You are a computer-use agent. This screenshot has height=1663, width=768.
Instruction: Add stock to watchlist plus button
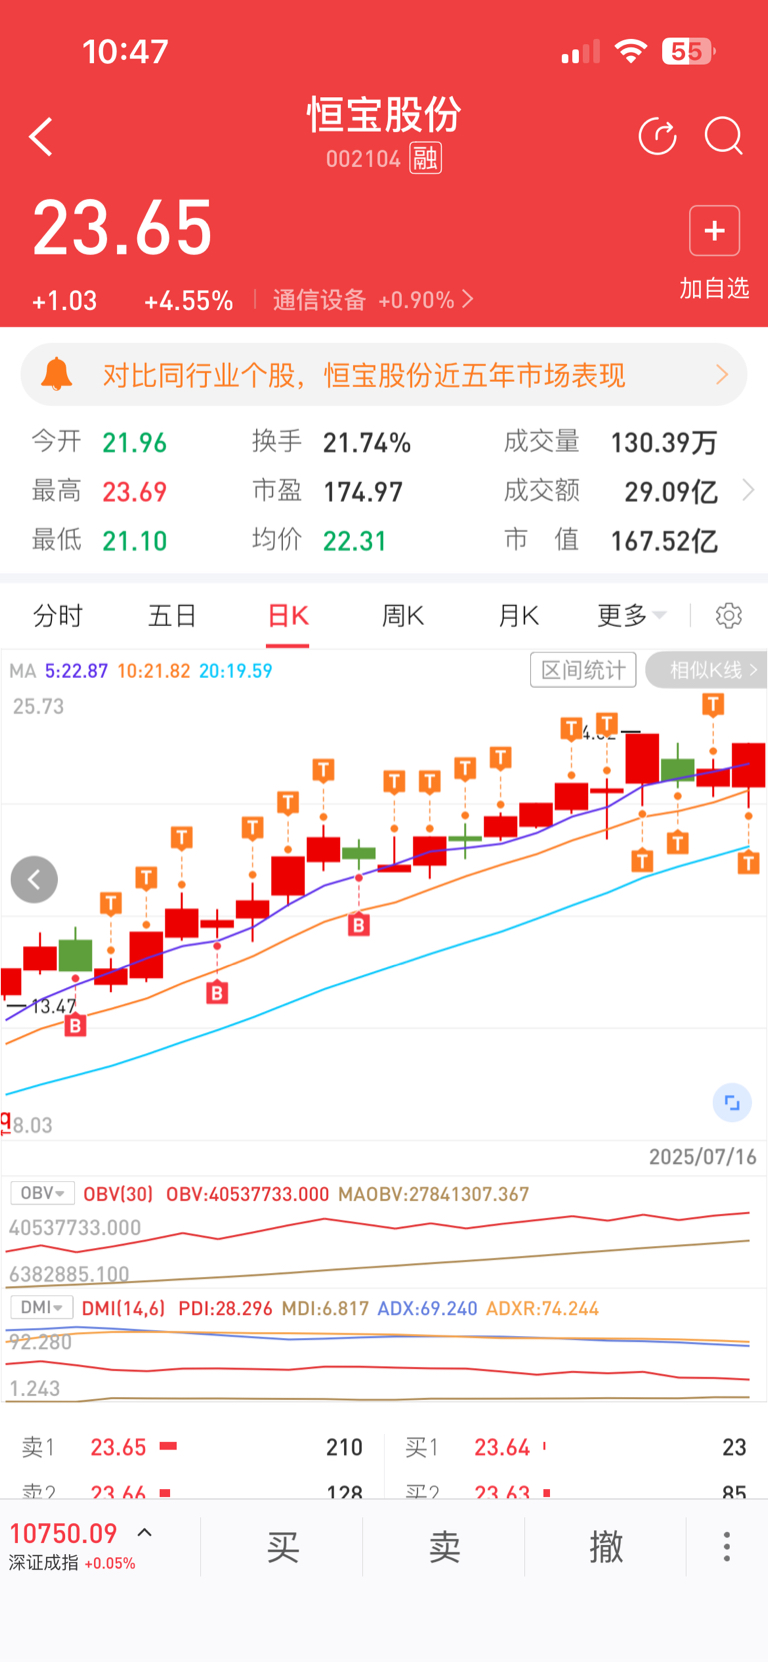point(714,231)
